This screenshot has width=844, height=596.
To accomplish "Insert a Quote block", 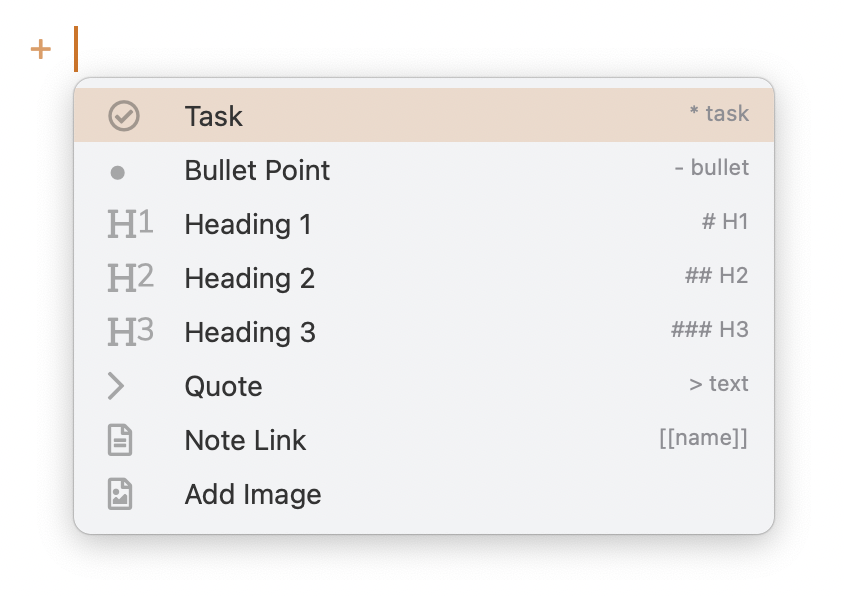I will point(223,386).
